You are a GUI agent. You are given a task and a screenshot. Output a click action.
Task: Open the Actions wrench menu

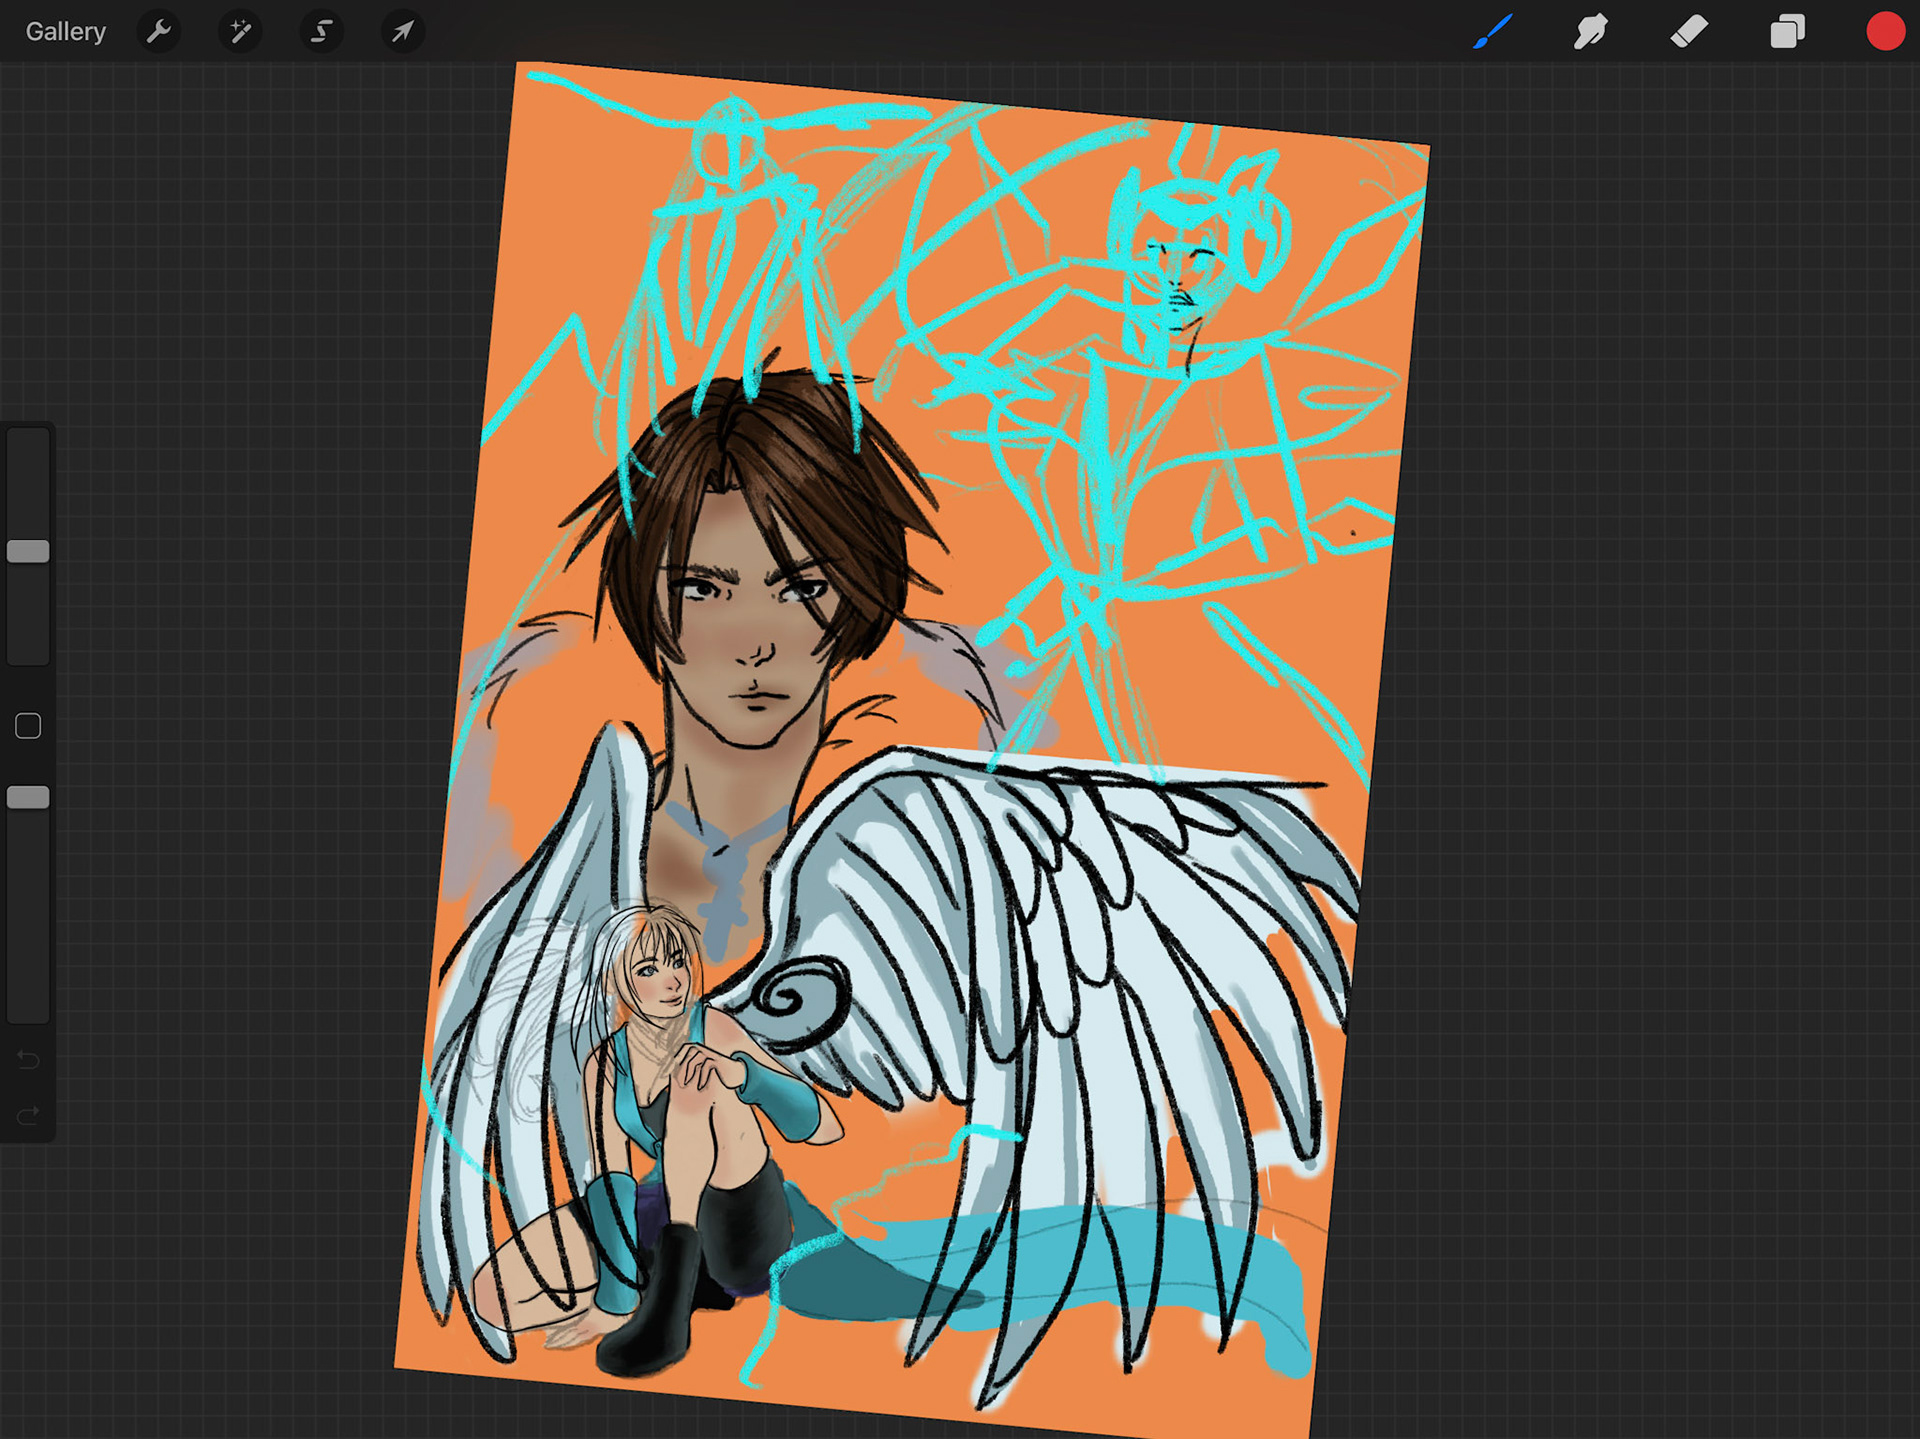(x=159, y=32)
